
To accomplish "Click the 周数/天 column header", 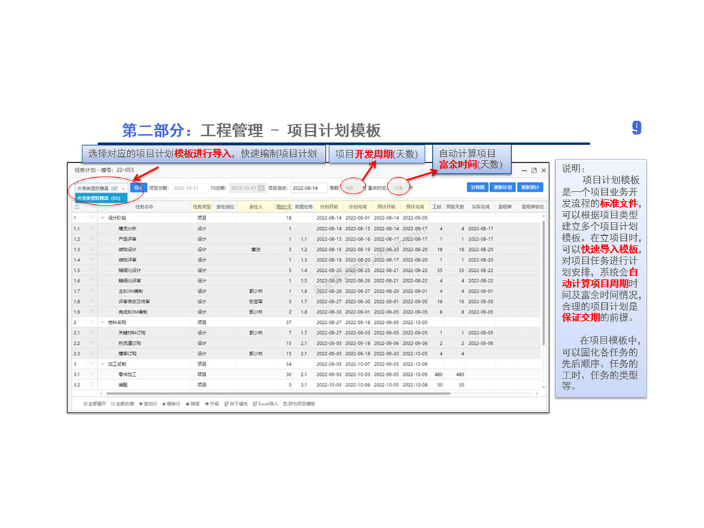I will click(x=283, y=207).
